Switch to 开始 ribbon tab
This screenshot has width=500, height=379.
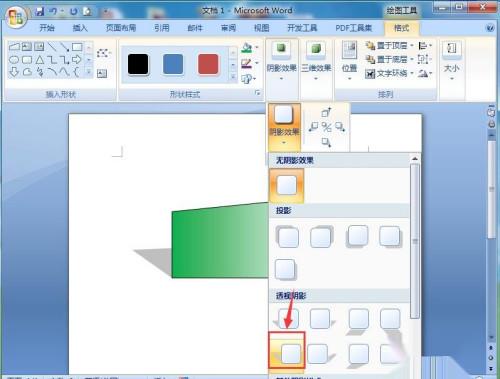tap(47, 28)
